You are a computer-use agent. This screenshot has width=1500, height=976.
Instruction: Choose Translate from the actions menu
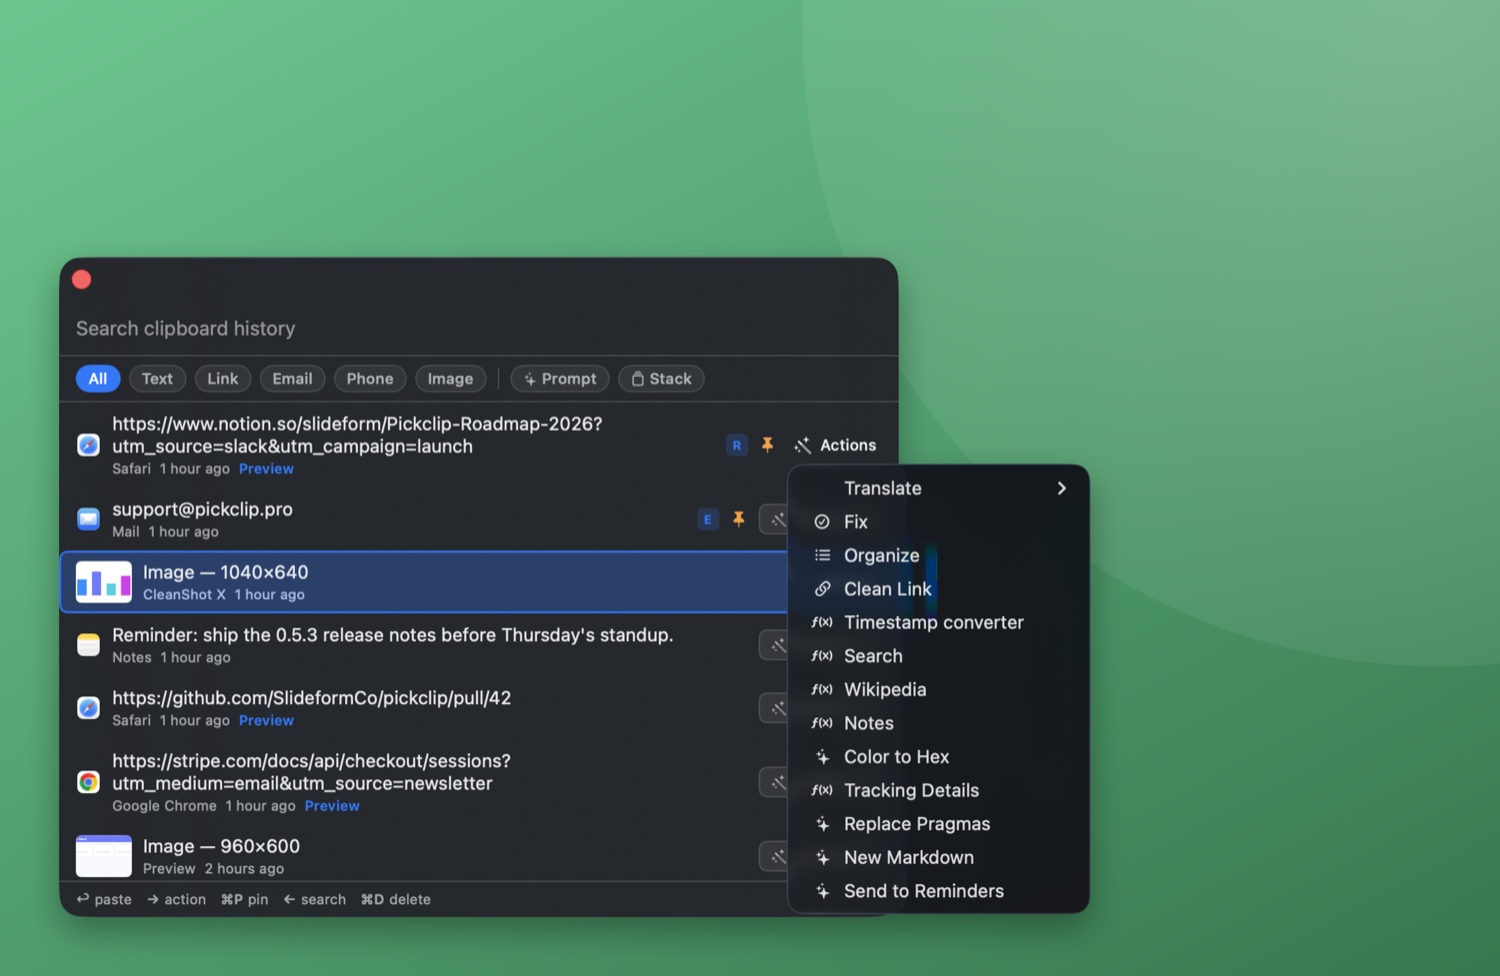point(938,488)
